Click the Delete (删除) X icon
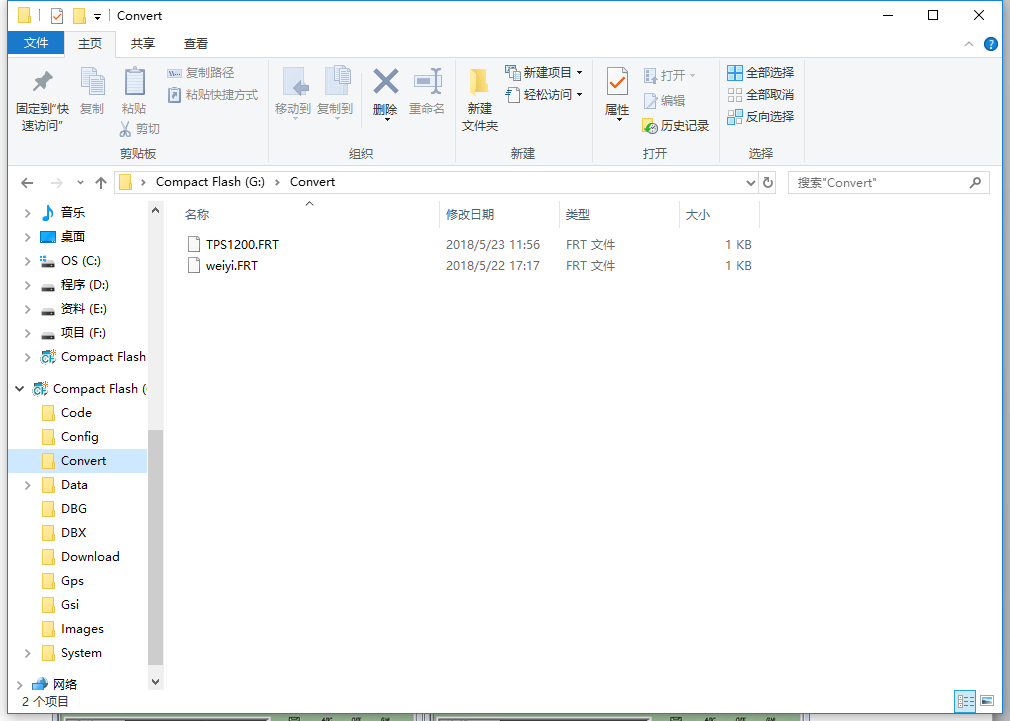1010x721 pixels. click(x=385, y=82)
